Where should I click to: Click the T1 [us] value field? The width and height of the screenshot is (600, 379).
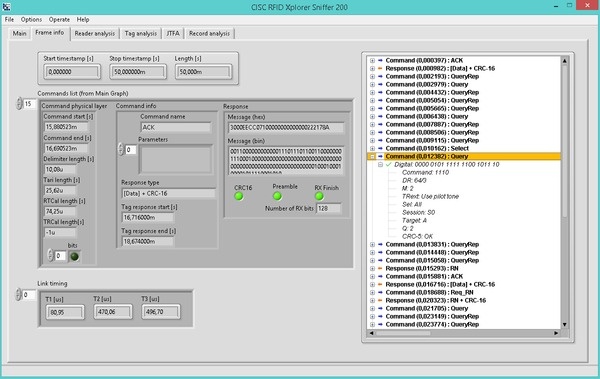(x=65, y=312)
